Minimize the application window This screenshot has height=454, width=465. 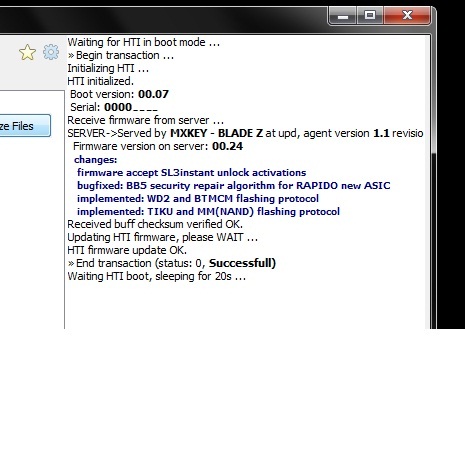[x=343, y=16]
